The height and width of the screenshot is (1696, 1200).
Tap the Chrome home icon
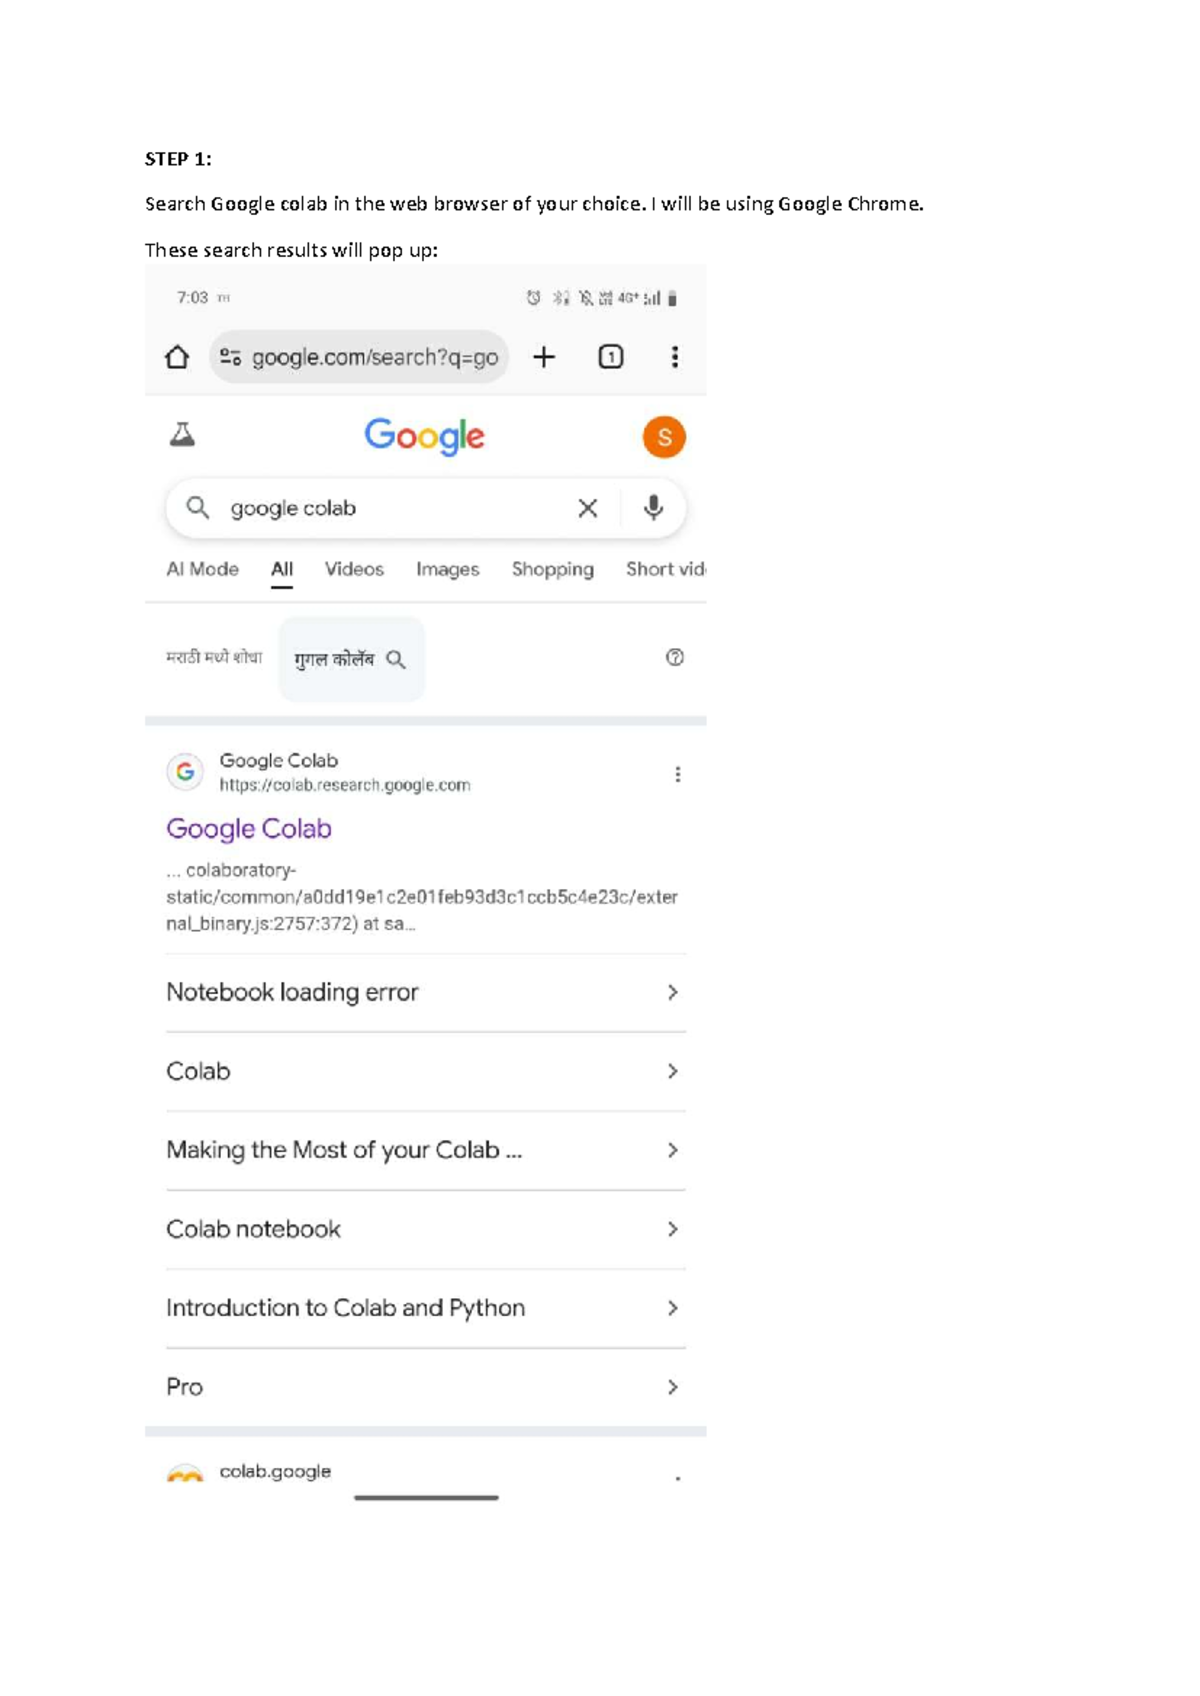click(x=178, y=357)
